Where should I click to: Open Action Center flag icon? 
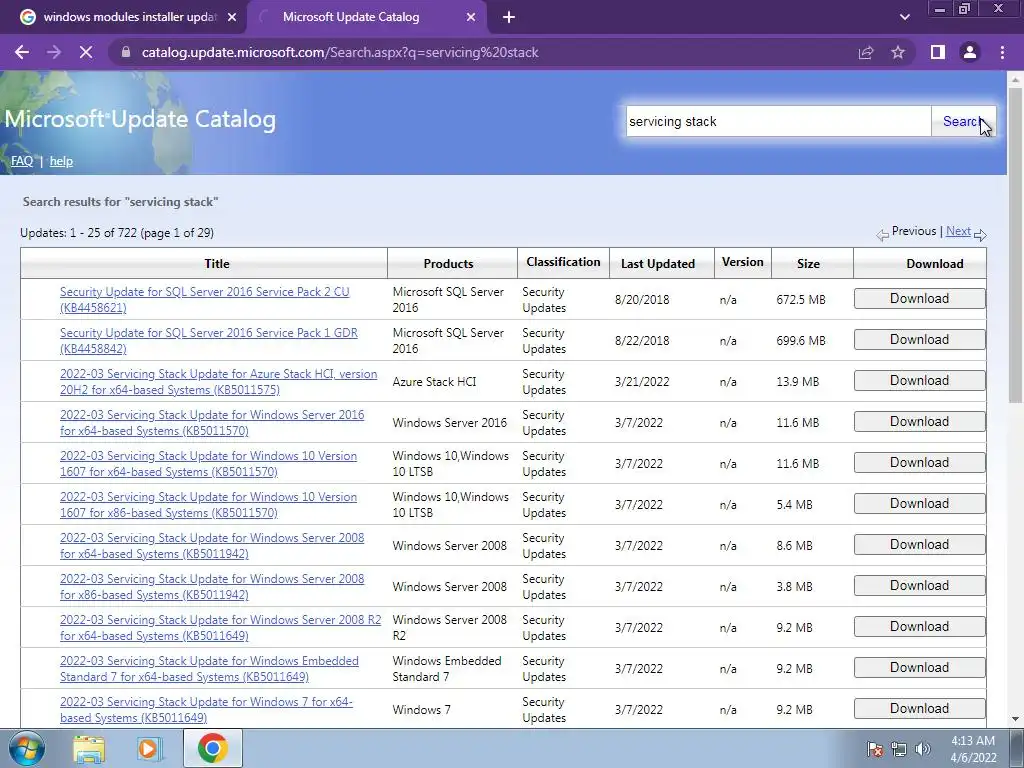(x=875, y=749)
